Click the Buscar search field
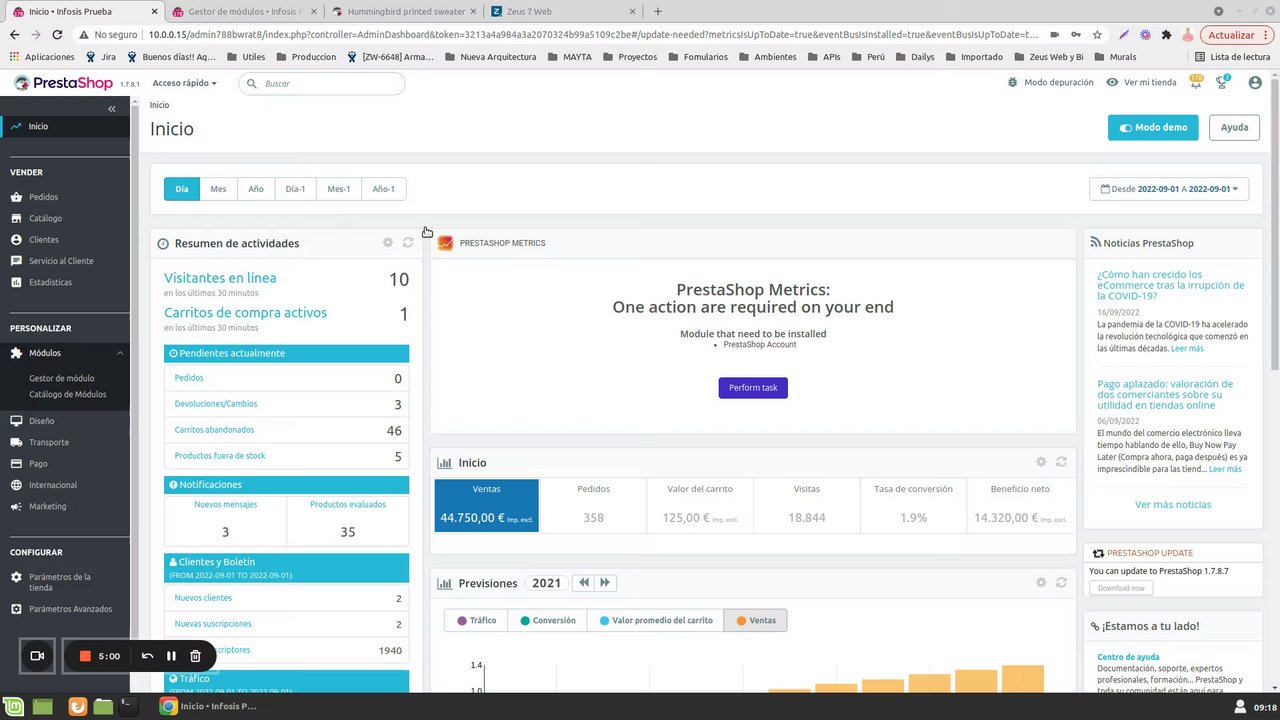Viewport: 1280px width, 720px height. [x=322, y=83]
